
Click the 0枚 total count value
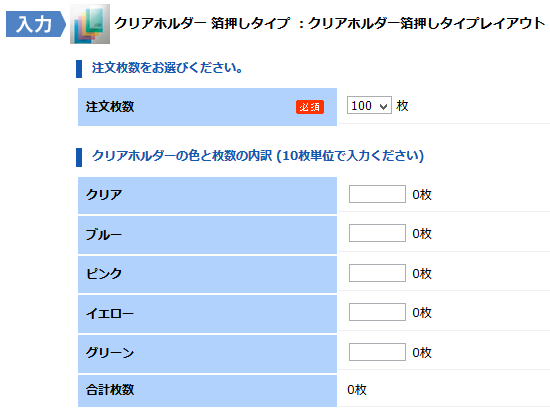coord(357,390)
